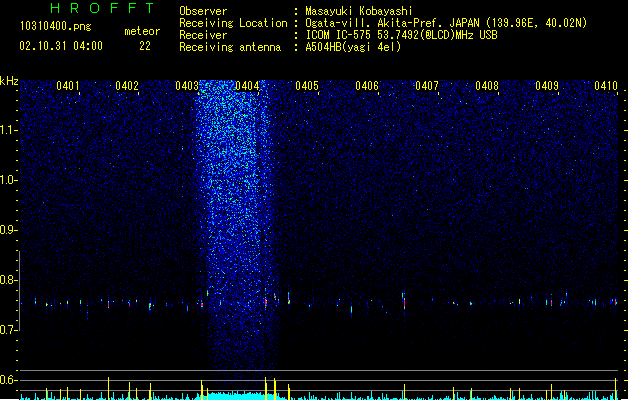Click the timestamp 02.10.31 04:00
The height and width of the screenshot is (400, 629).
[61, 46]
